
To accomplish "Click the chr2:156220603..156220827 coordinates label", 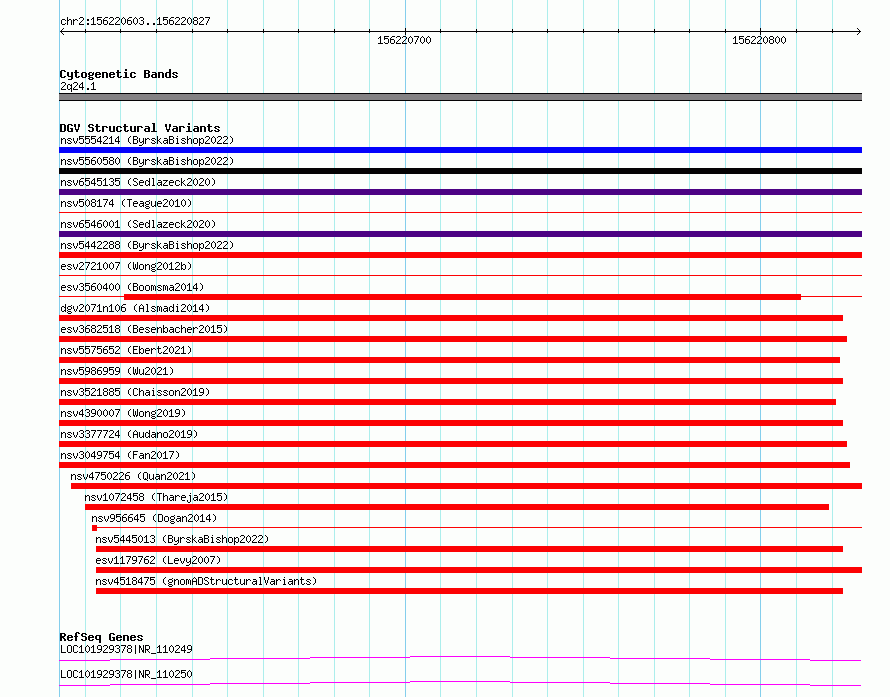I will click(x=135, y=22).
